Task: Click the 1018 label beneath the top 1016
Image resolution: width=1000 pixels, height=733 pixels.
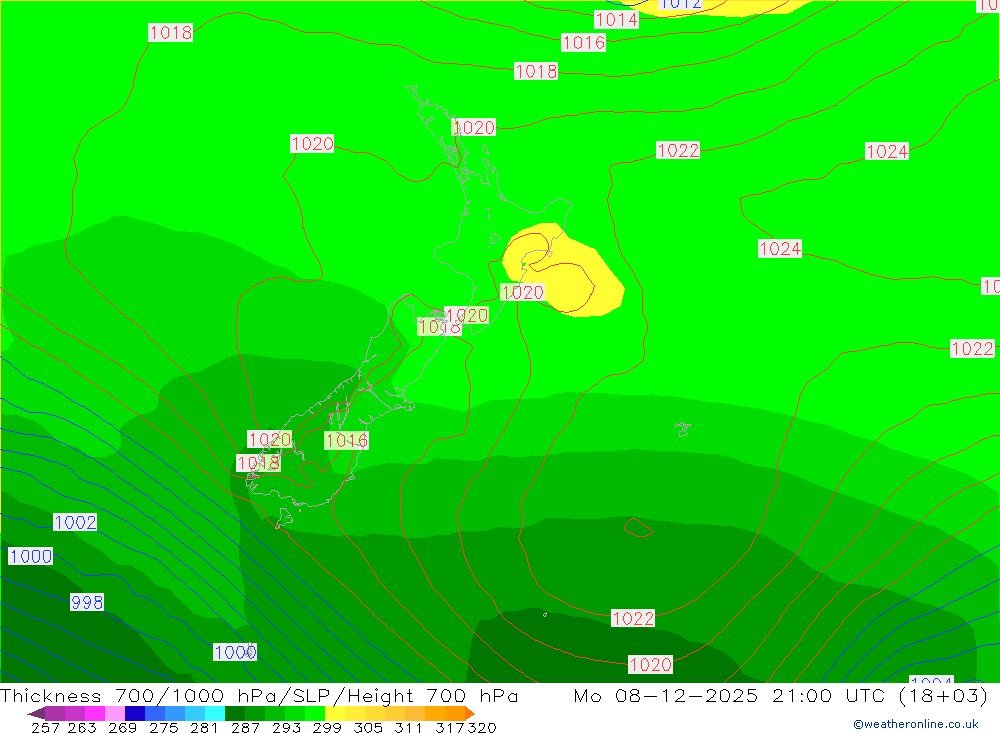Action: tap(536, 71)
